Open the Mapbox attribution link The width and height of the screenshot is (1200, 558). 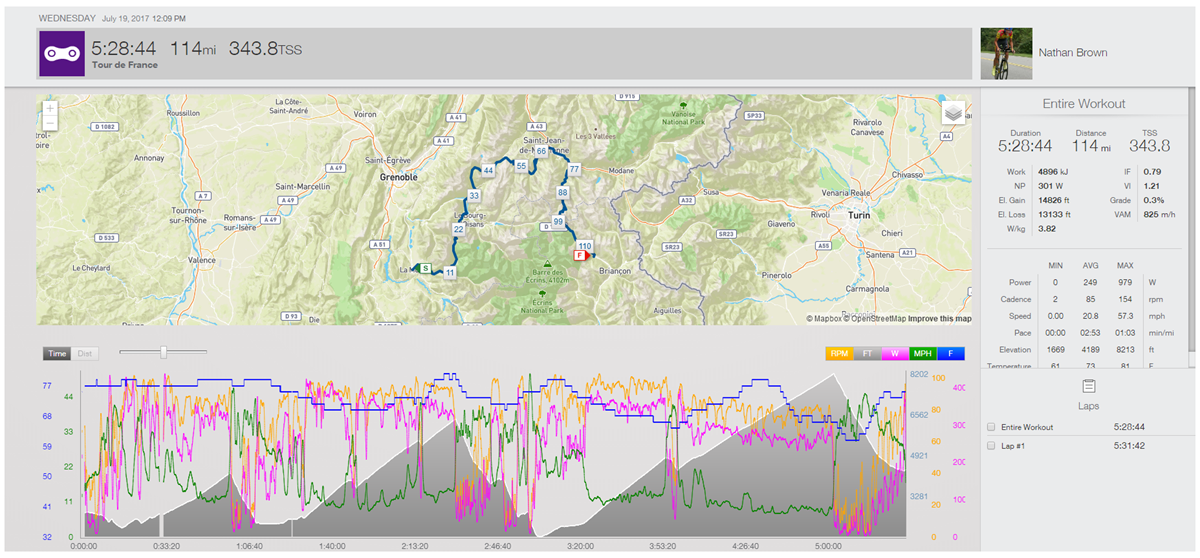823,319
